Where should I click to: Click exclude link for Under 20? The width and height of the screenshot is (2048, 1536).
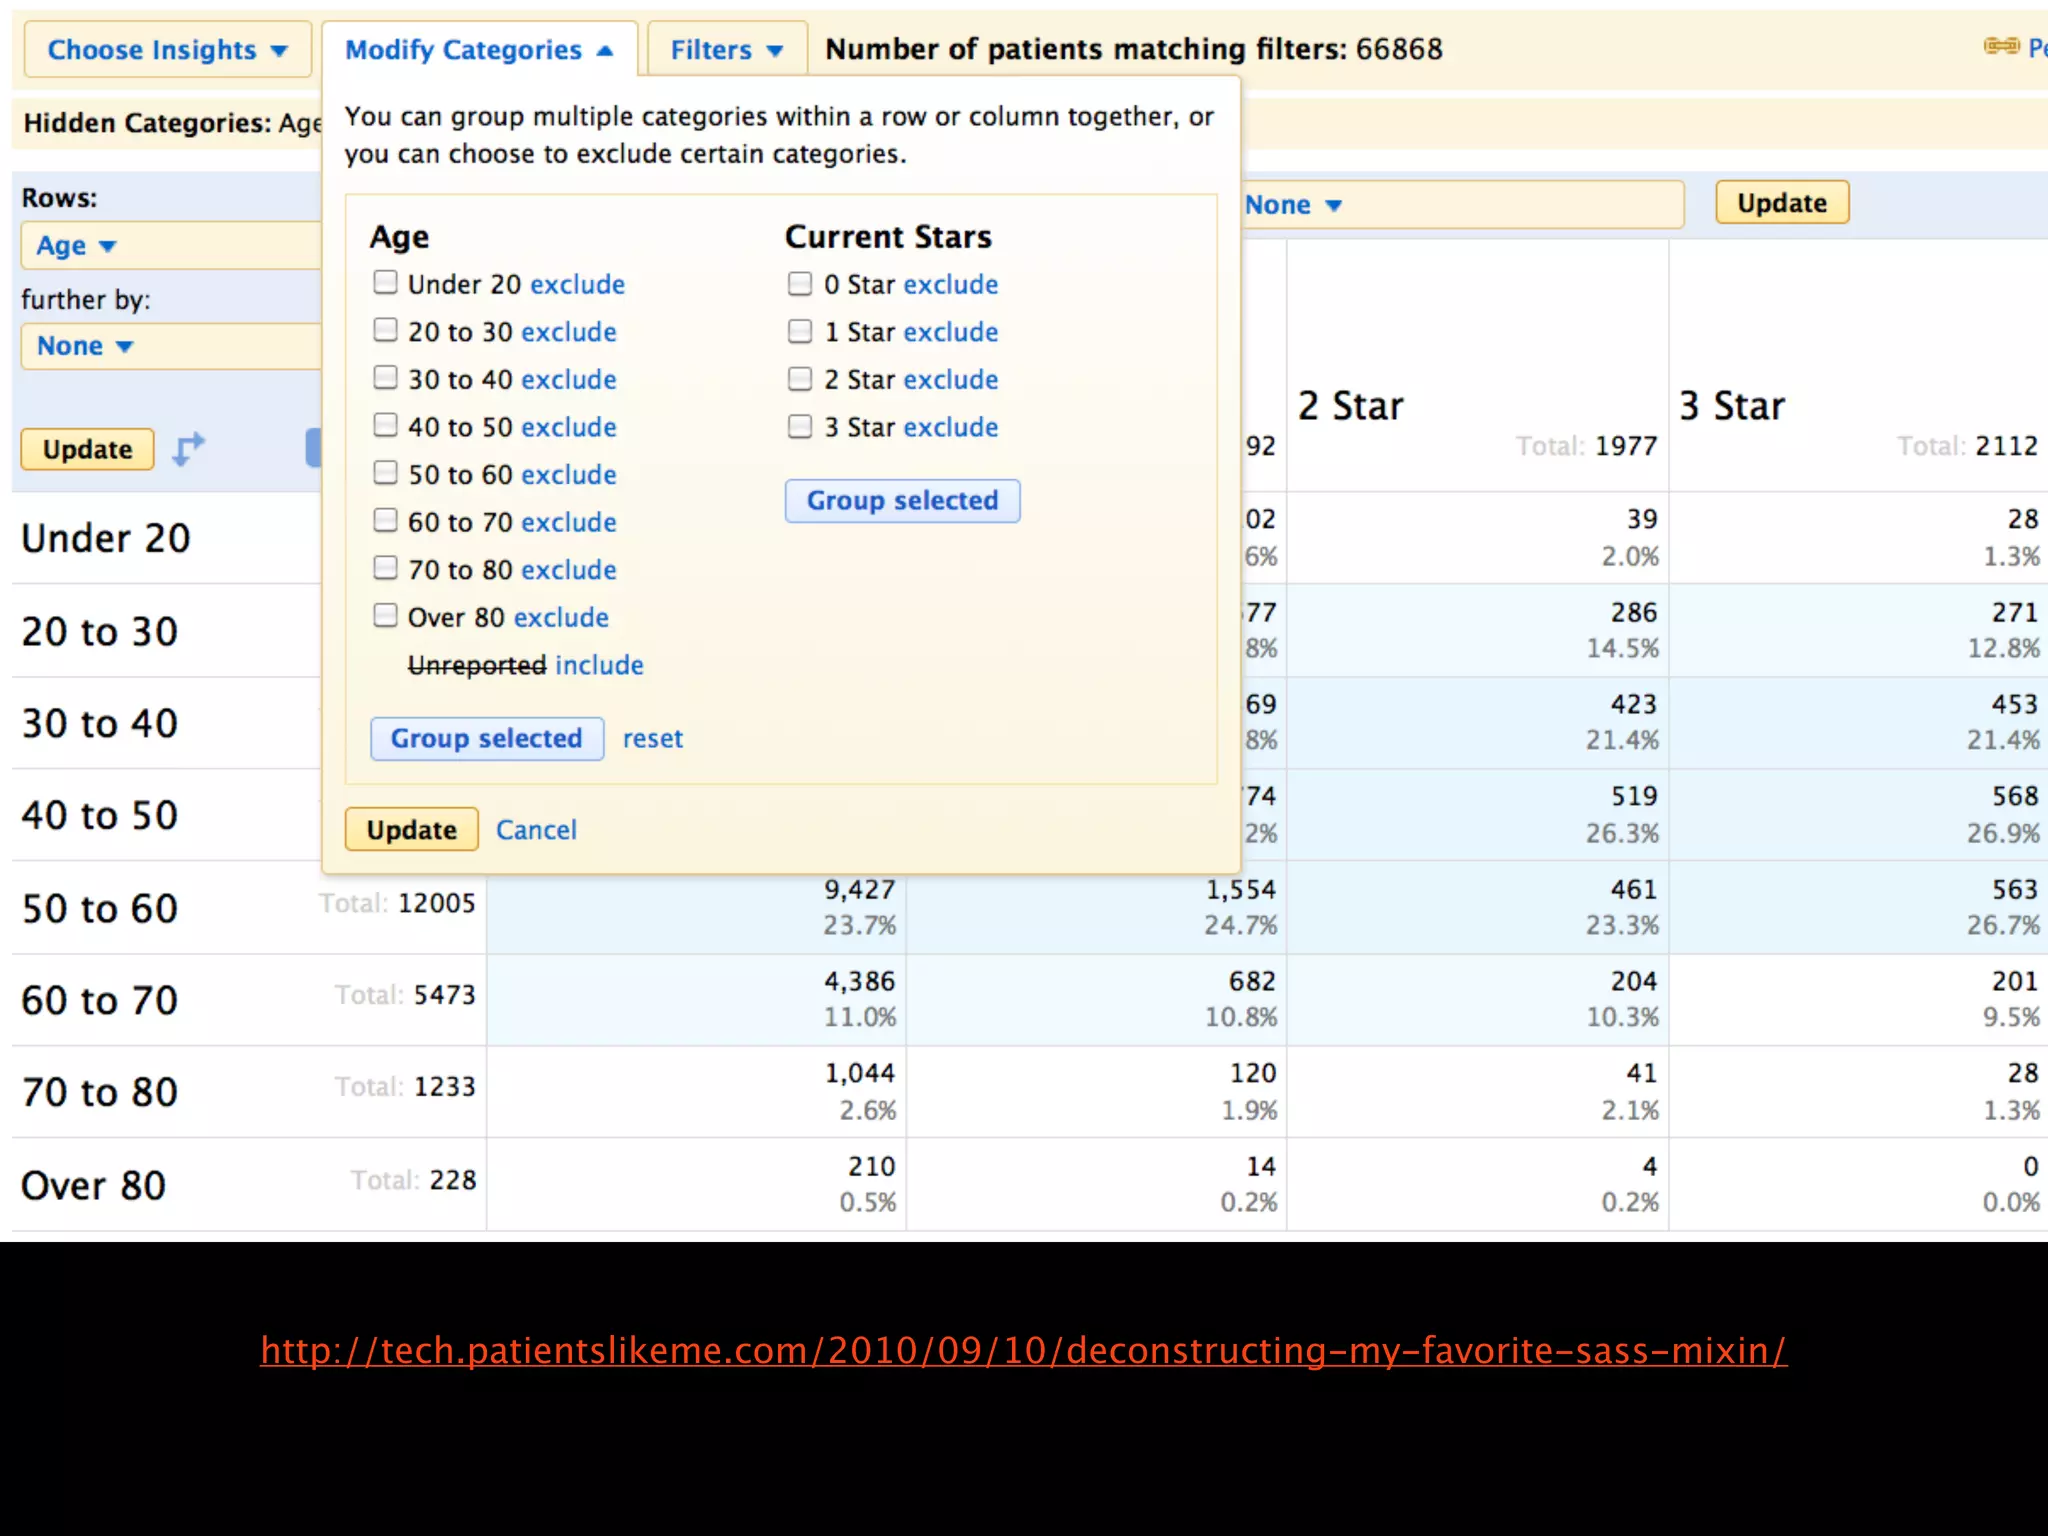[x=577, y=285]
